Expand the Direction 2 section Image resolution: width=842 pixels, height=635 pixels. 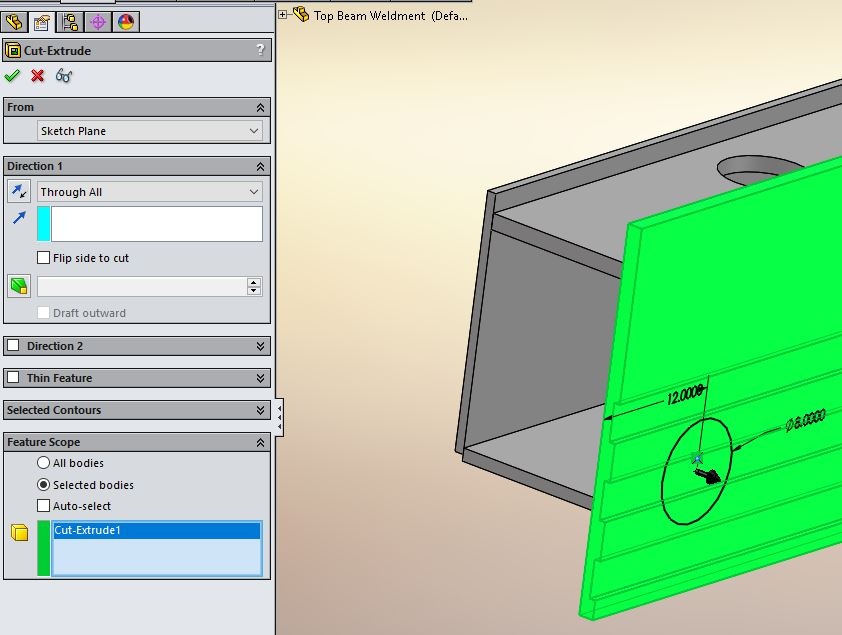(260, 346)
